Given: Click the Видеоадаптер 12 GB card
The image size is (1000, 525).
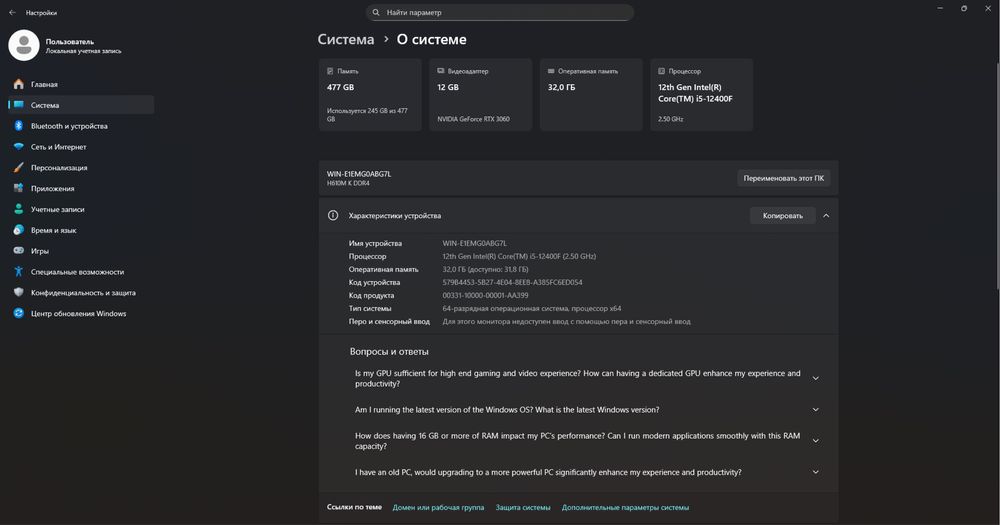Looking at the screenshot, I should click(x=480, y=94).
